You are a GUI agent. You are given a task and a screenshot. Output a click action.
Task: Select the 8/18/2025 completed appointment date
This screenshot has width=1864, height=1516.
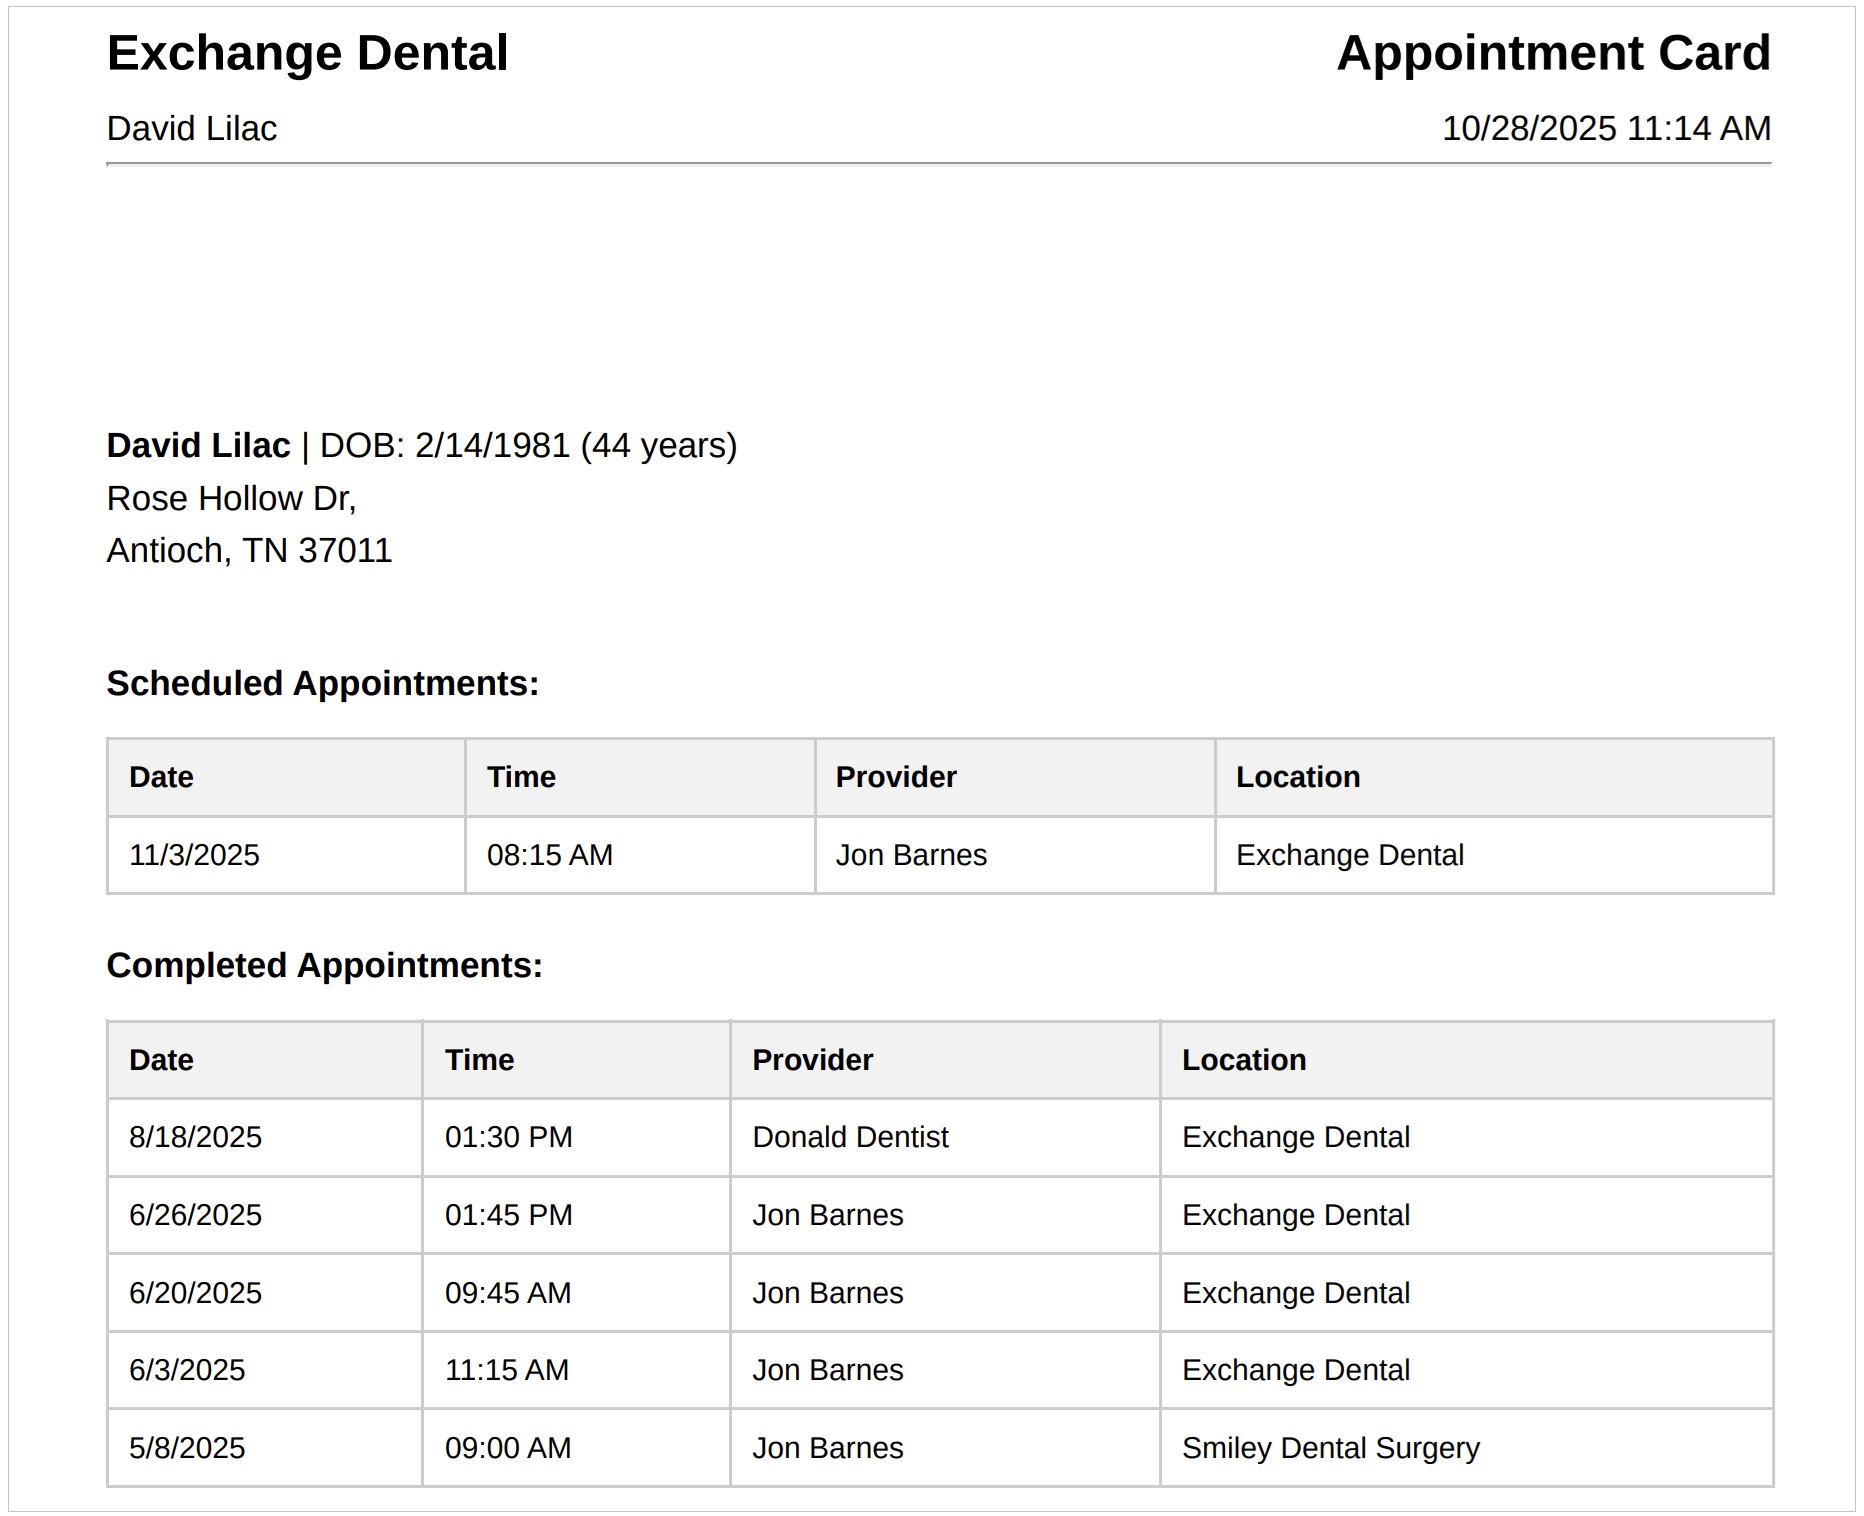(195, 1137)
